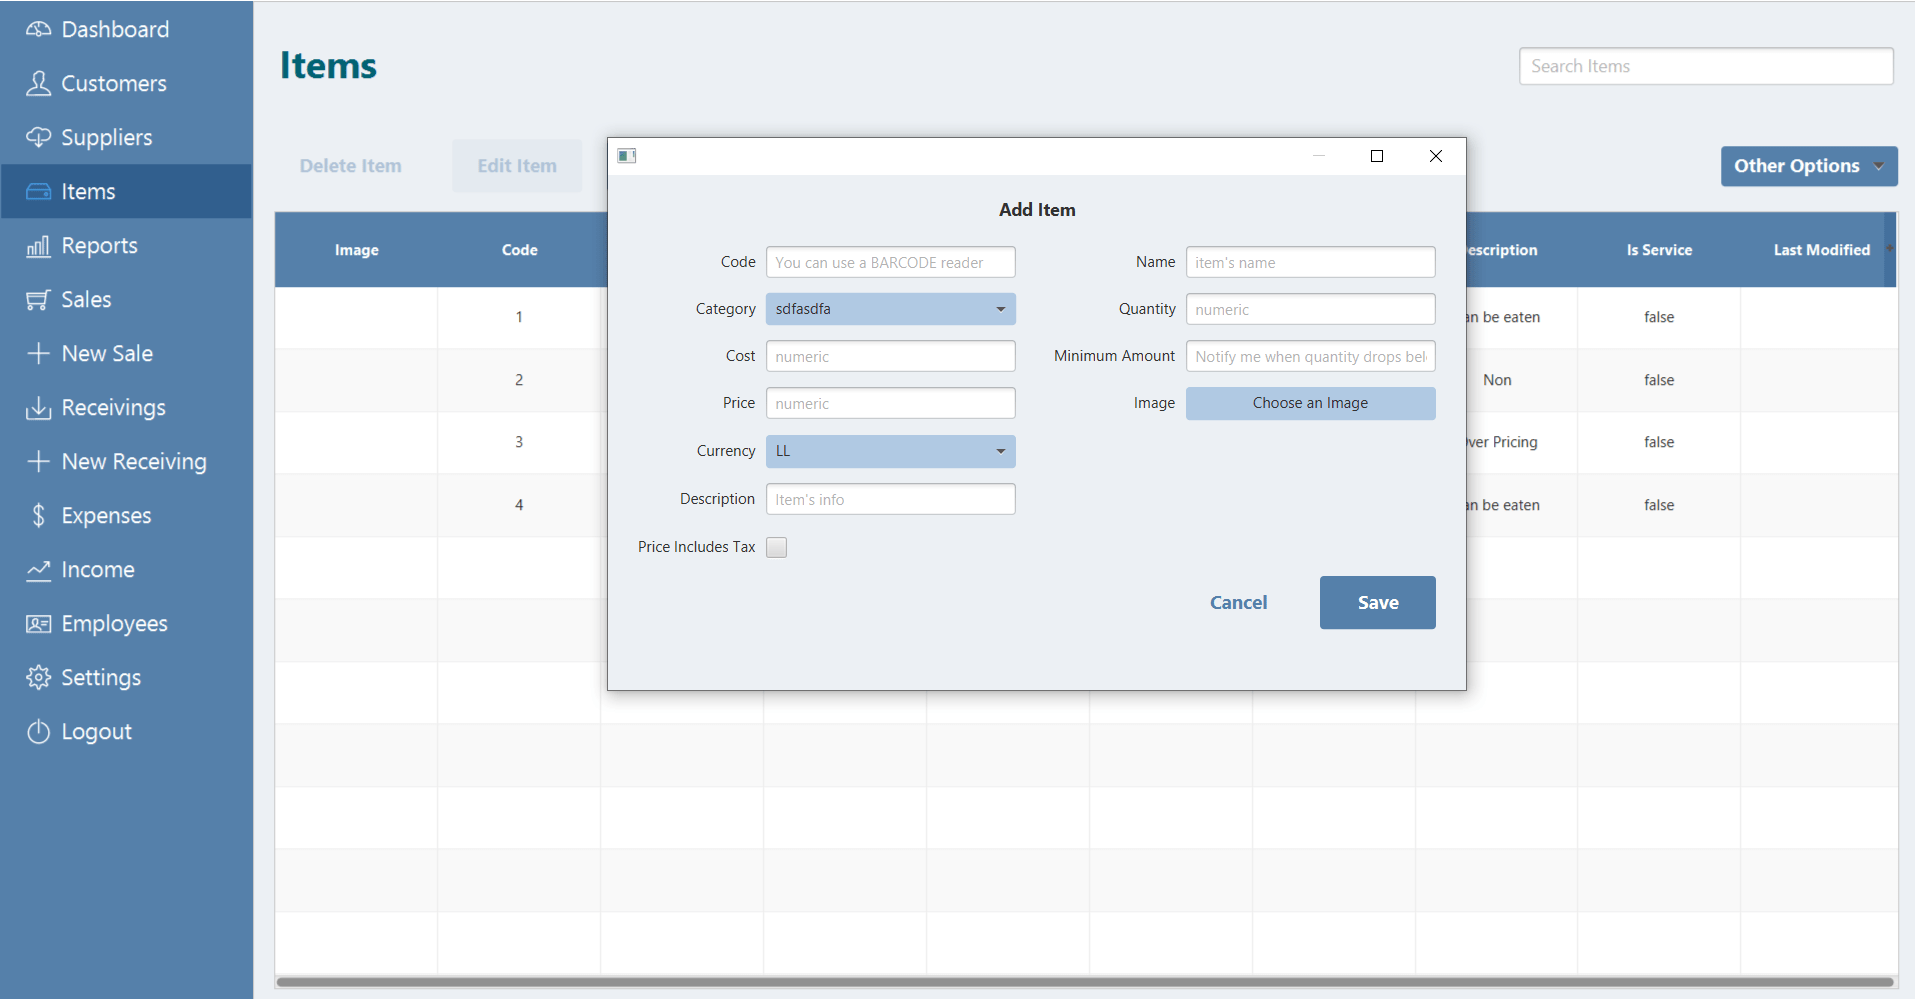Focus the Code barcode input field

coord(890,262)
